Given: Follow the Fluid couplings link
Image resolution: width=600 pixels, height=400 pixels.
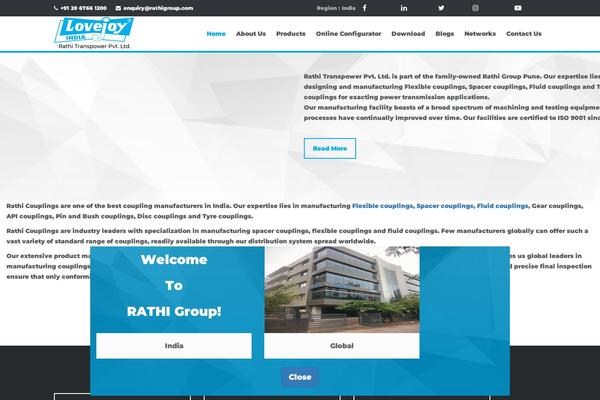Looking at the screenshot, I should click(502, 206).
